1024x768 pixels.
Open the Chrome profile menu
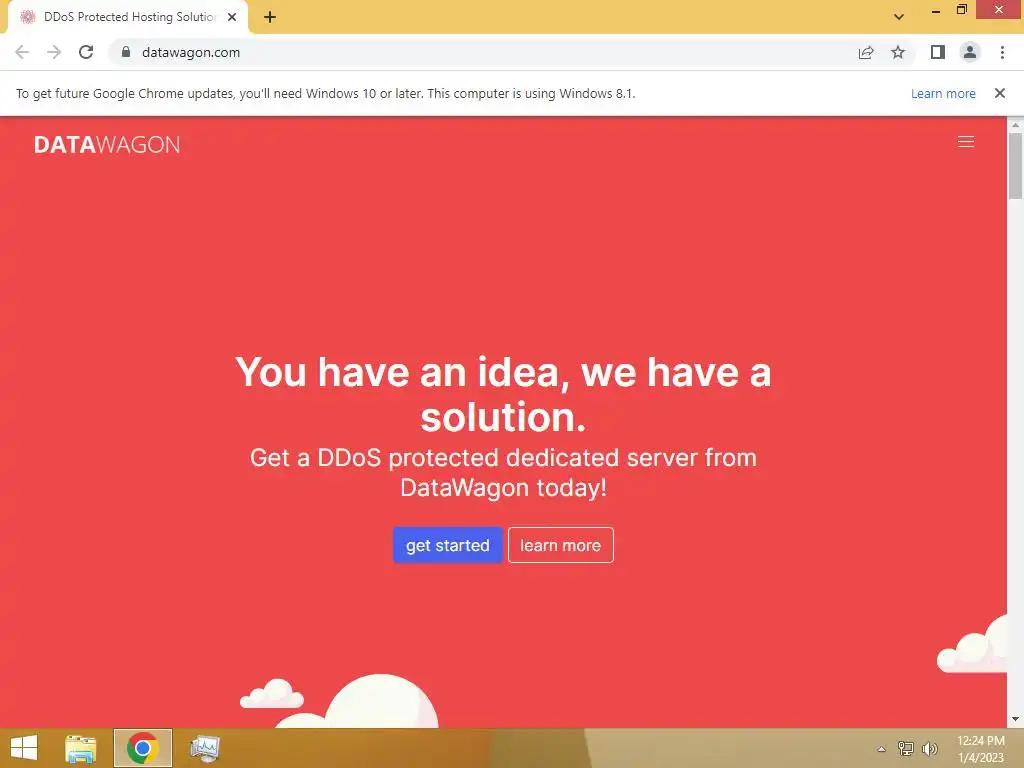970,52
